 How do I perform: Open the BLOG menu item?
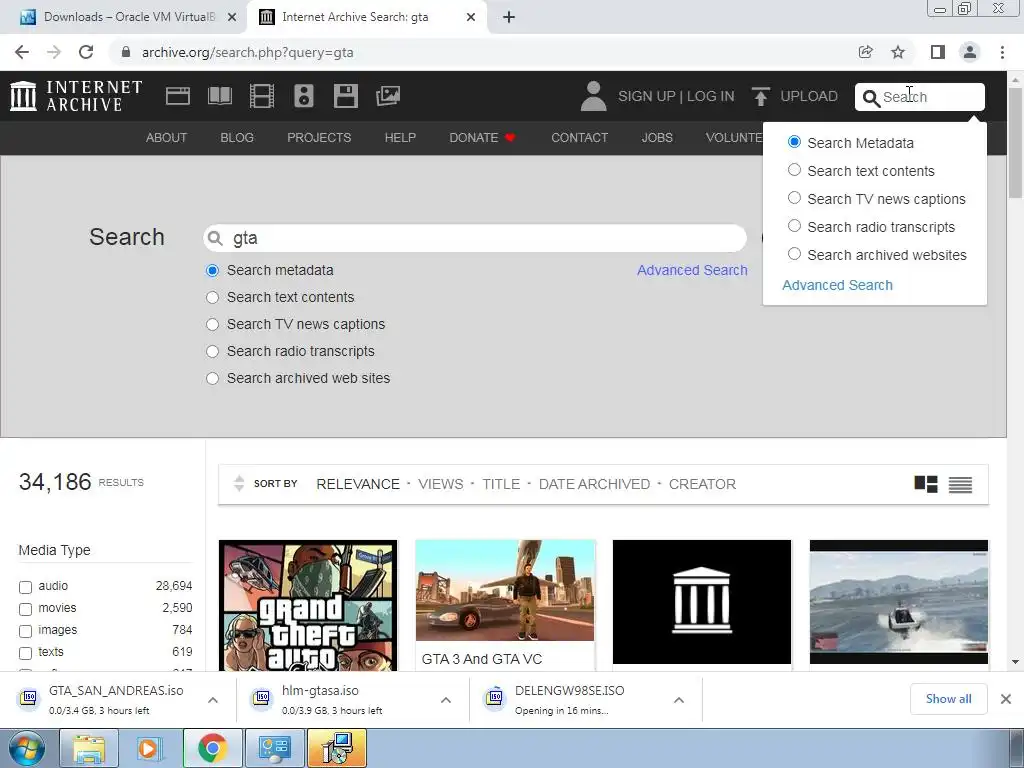[x=237, y=138]
